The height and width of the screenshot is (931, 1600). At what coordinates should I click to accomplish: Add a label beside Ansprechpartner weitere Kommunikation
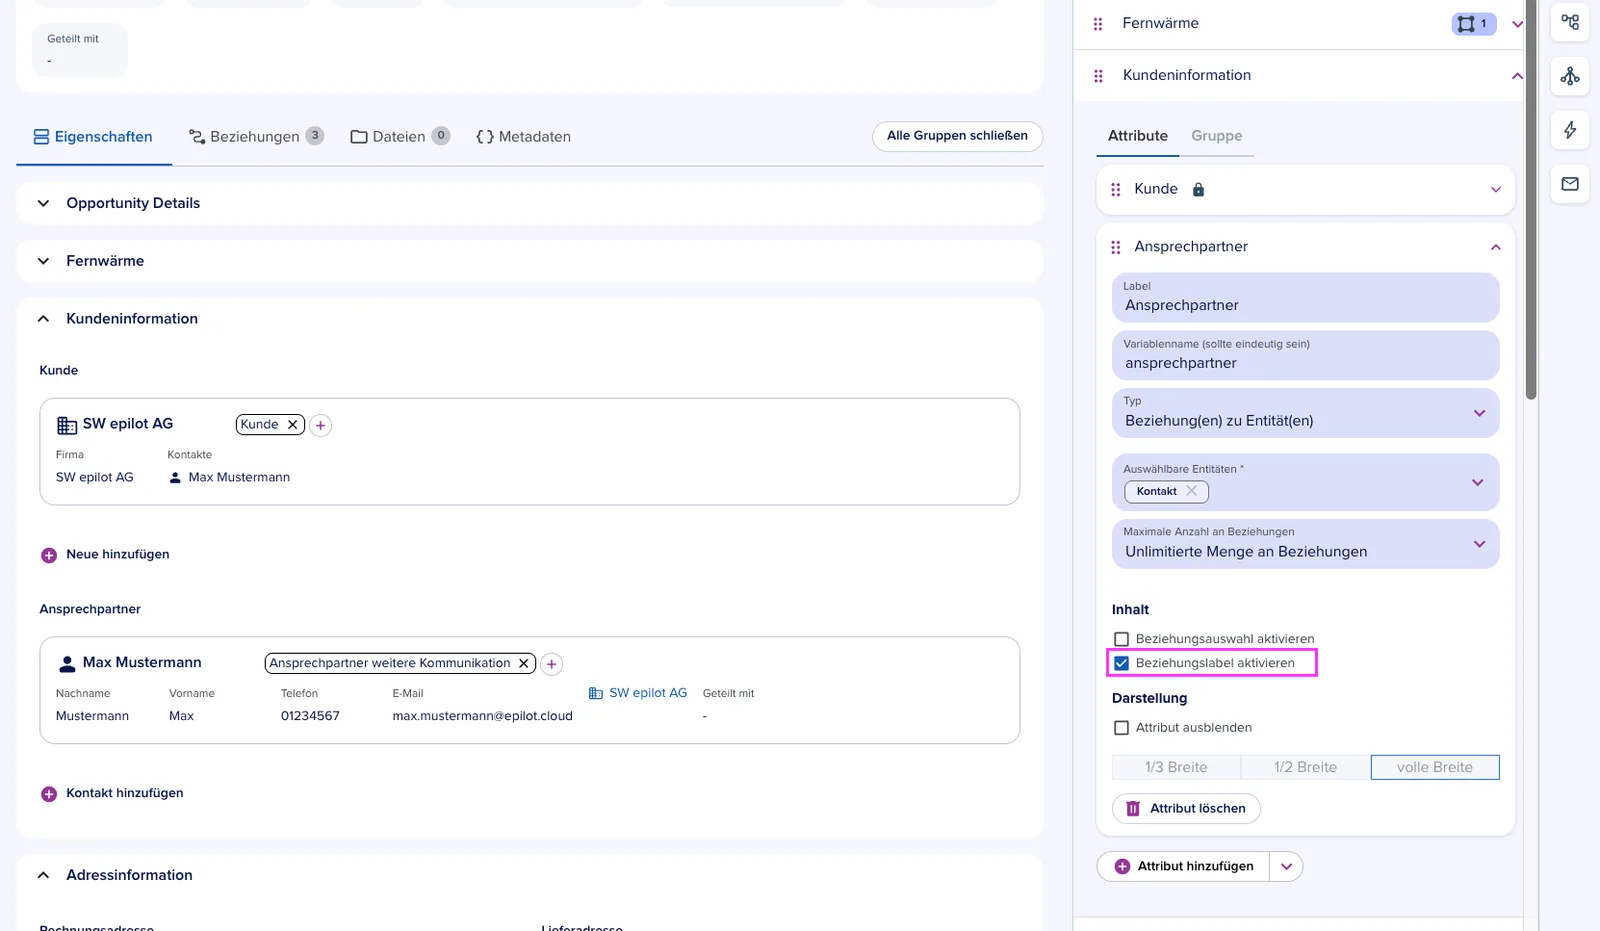[551, 664]
